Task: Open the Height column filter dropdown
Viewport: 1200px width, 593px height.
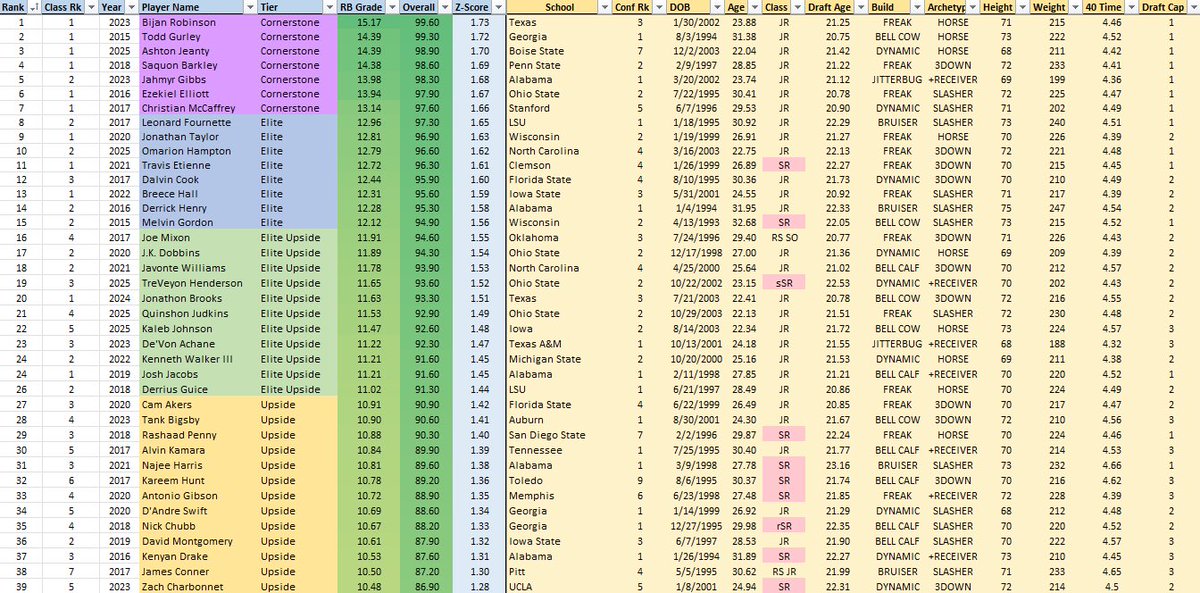Action: (1024, 7)
